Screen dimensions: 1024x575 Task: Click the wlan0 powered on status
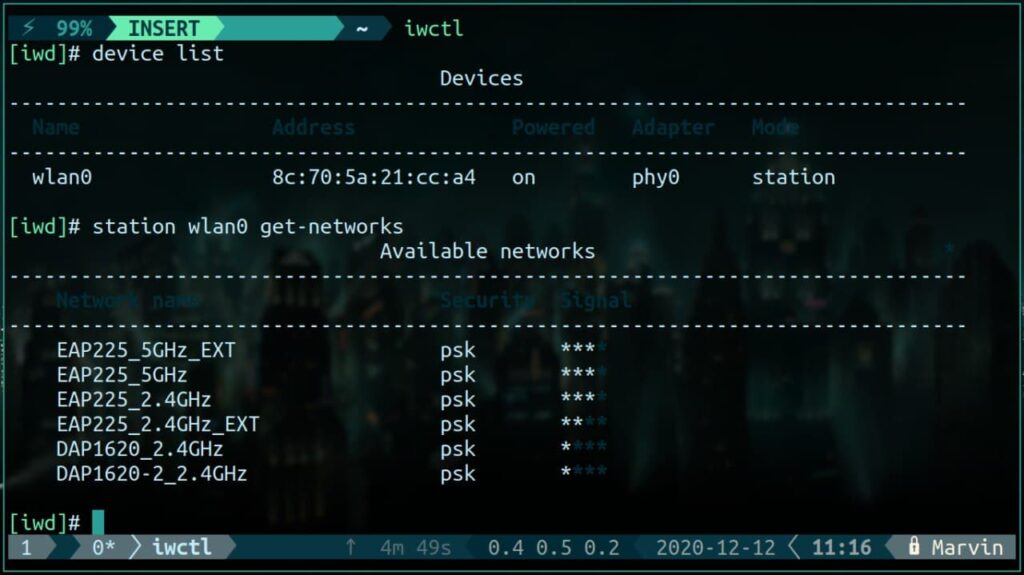(x=524, y=177)
